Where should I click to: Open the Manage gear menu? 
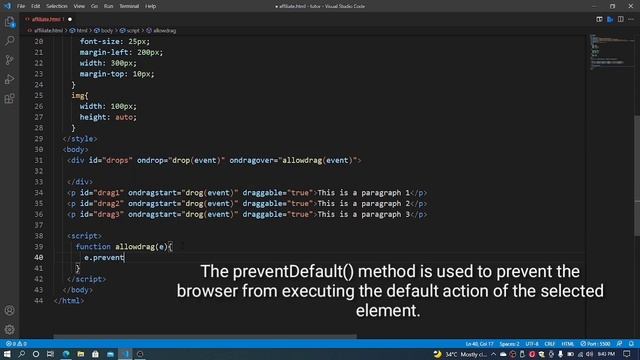[x=9, y=329]
